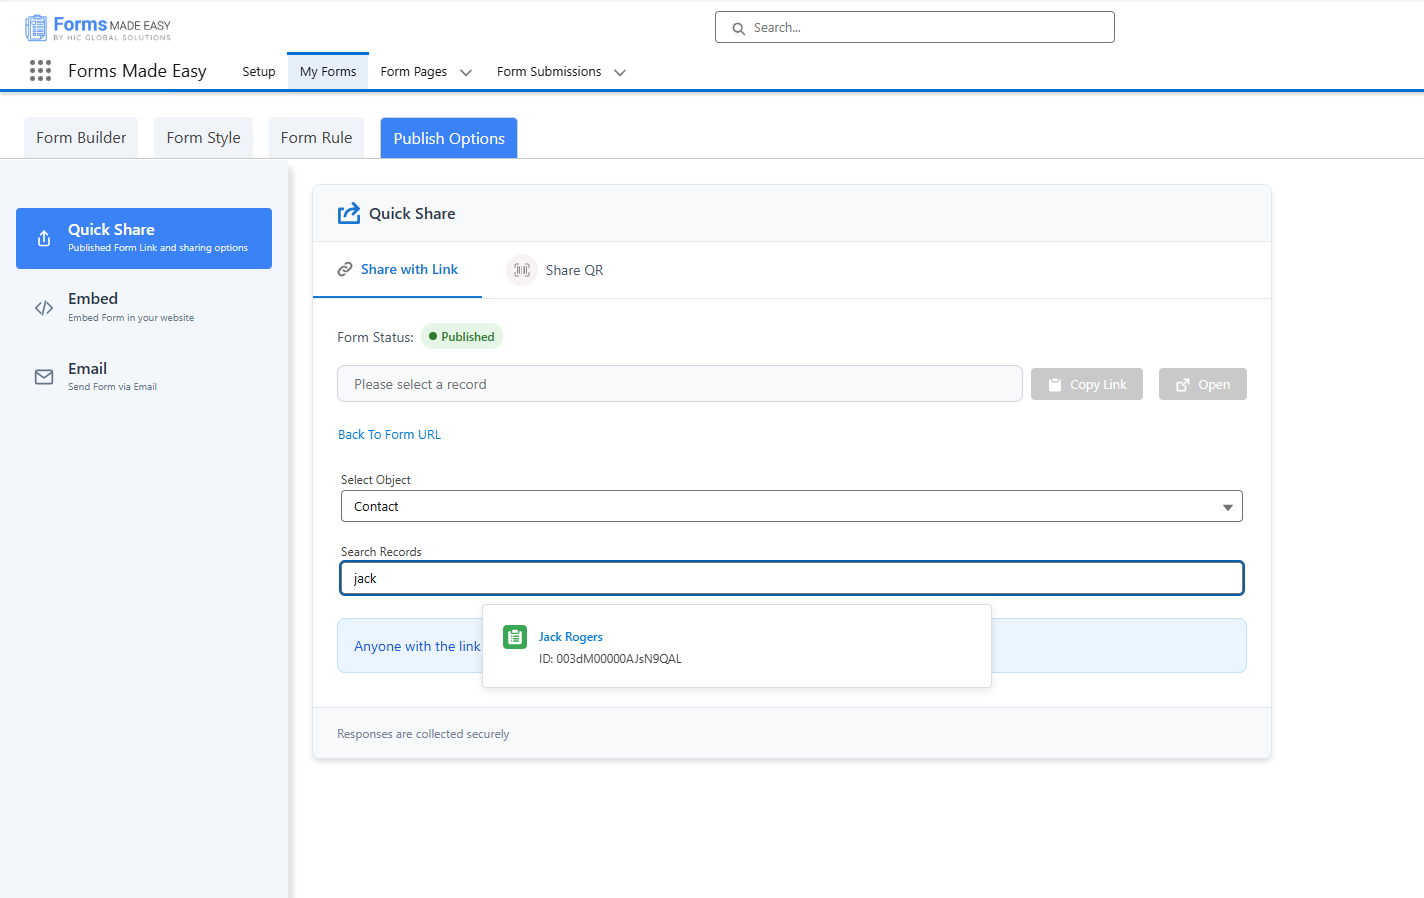Click the Back To Form URL link
Viewport: 1424px width, 898px height.
tap(389, 435)
